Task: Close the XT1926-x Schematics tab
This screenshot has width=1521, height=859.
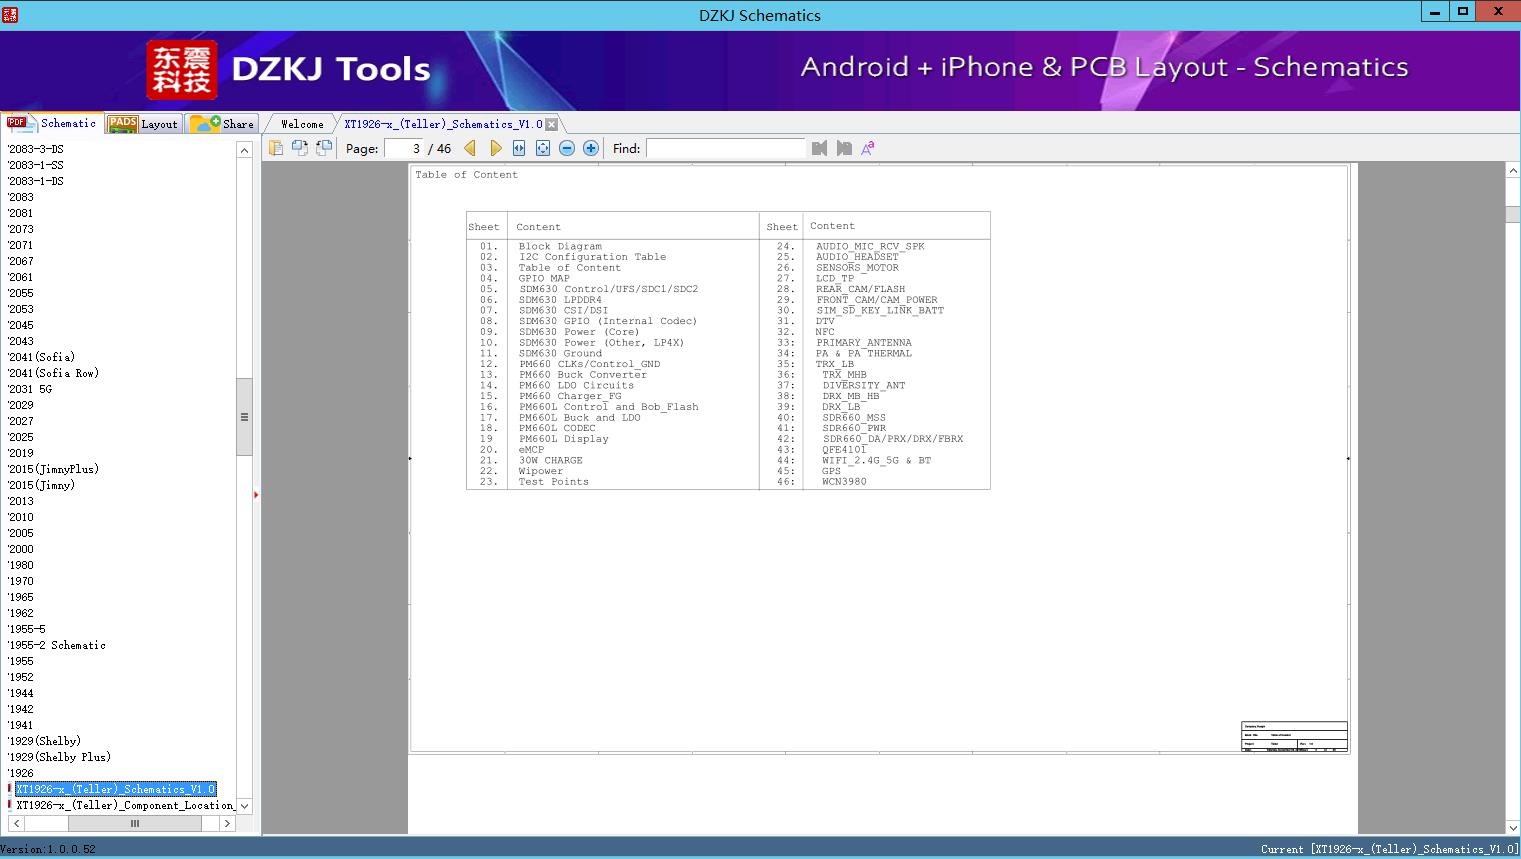Action: pos(551,124)
